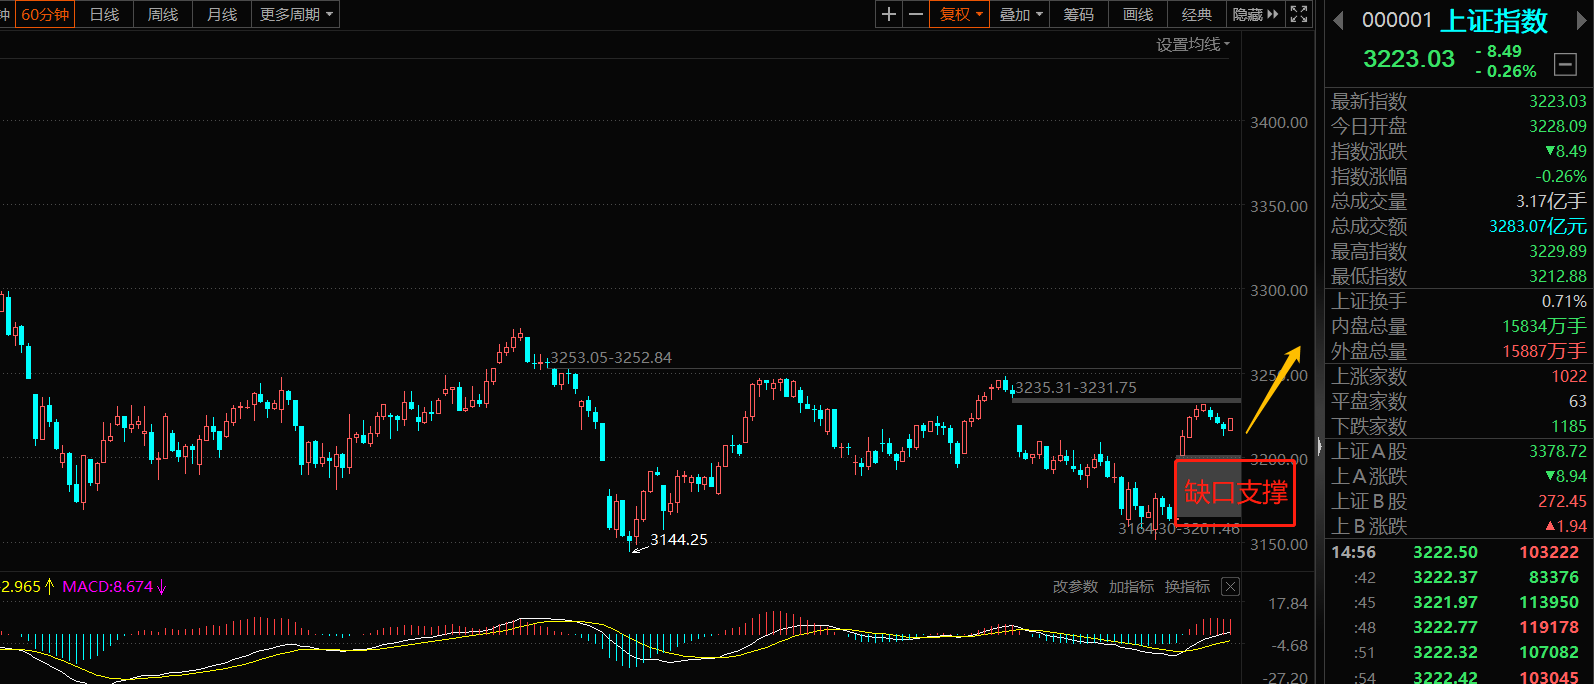Select tick row with price 3222.77
Image resolution: width=1594 pixels, height=684 pixels.
1458,627
